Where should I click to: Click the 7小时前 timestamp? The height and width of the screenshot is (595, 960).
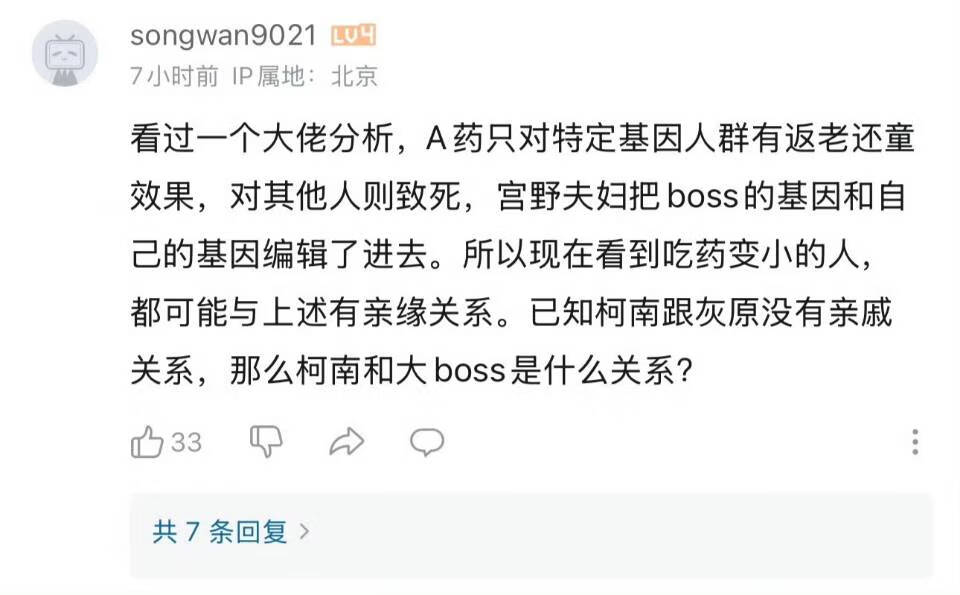coord(174,76)
